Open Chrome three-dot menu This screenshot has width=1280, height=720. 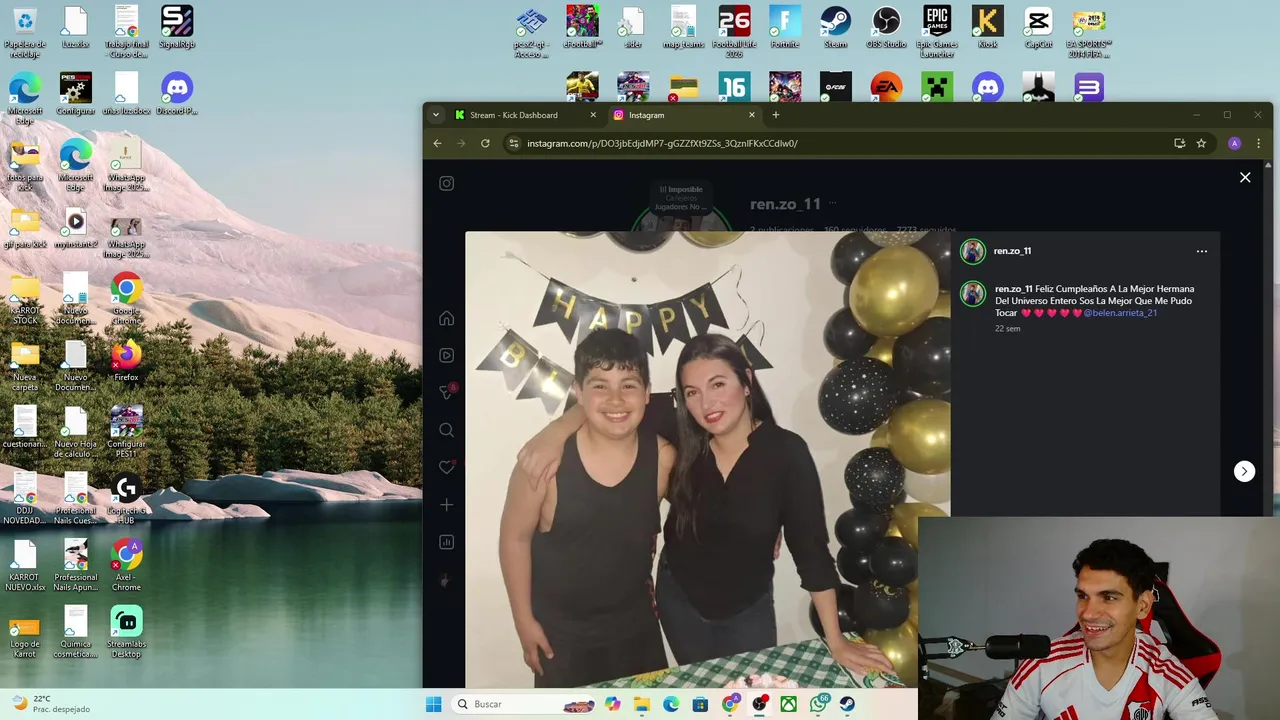[x=1258, y=143]
